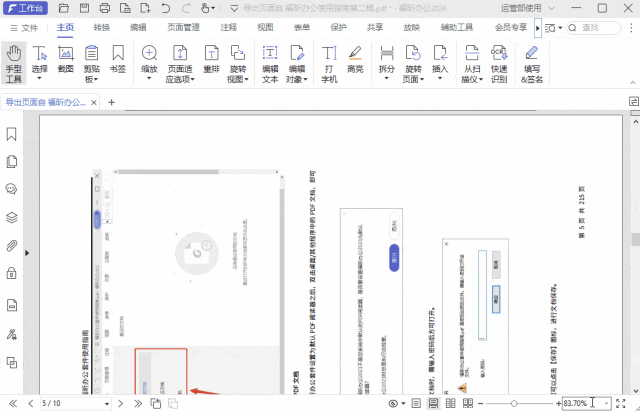Click the zoom slider at bottom right

tap(514, 403)
